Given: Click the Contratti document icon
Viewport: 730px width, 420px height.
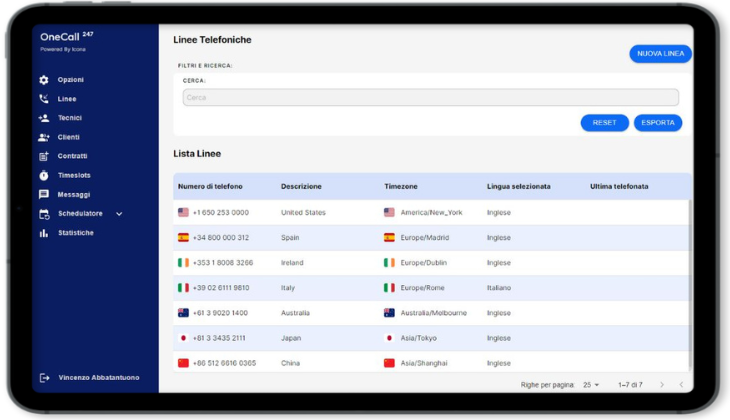Looking at the screenshot, I should click(44, 156).
